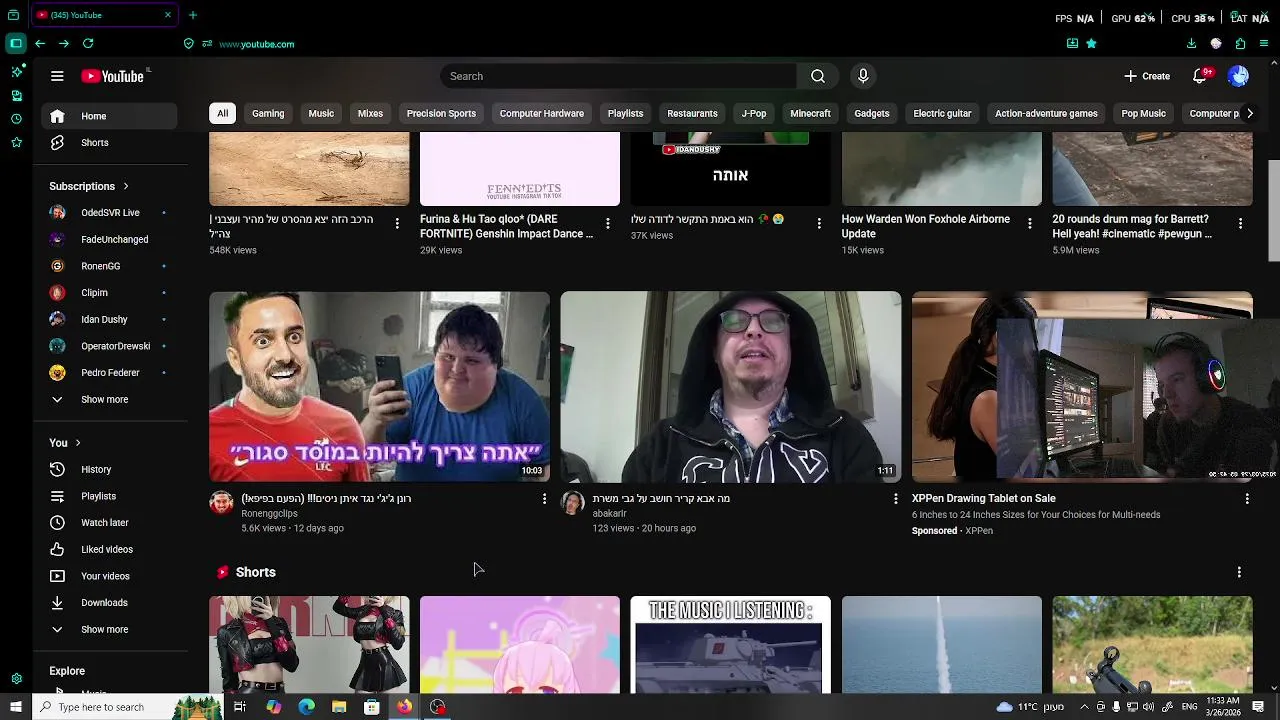1280x720 pixels.
Task: Expand the Subscriptions header chevron
Action: [x=126, y=186]
